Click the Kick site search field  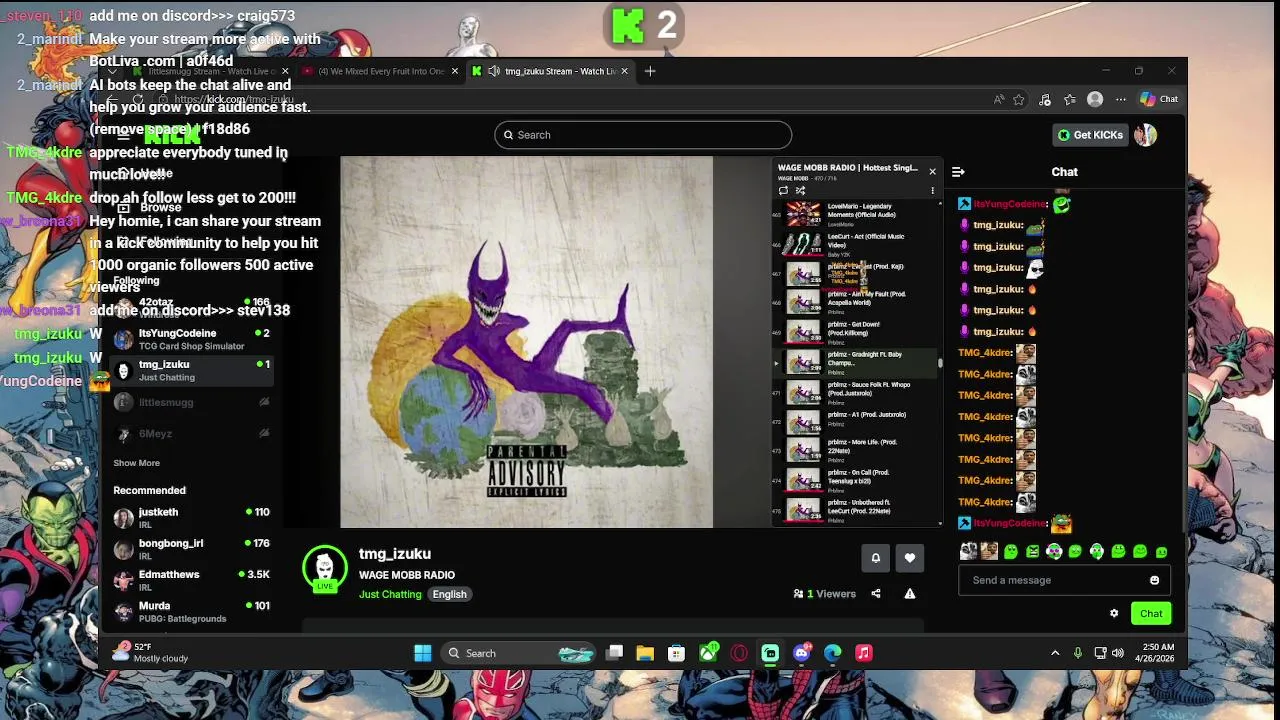point(643,135)
